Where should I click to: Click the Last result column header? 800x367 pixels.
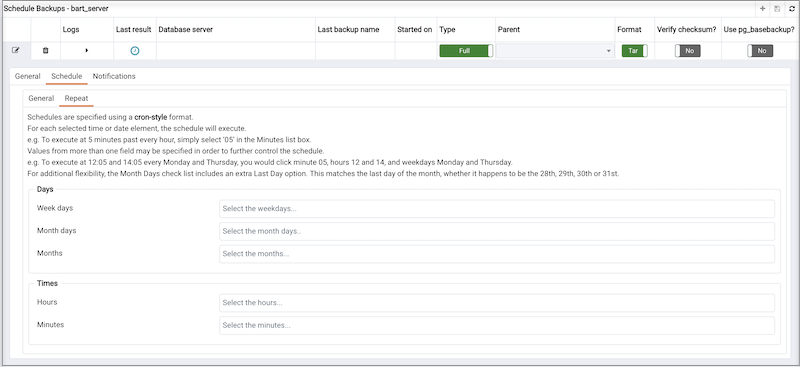[x=134, y=30]
